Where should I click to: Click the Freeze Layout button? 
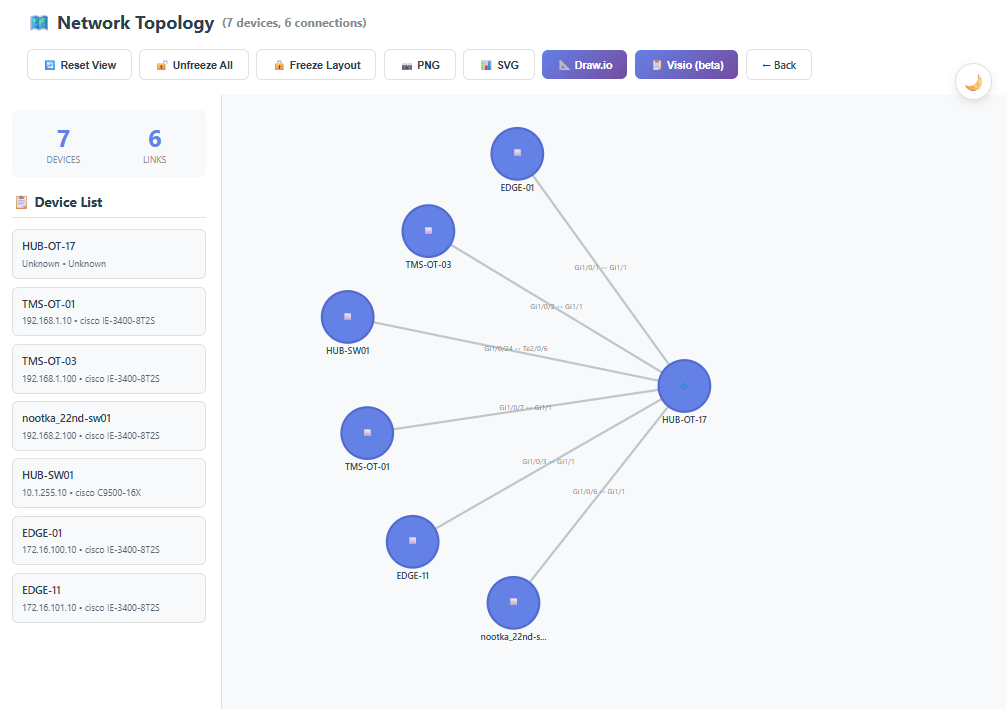(x=316, y=65)
